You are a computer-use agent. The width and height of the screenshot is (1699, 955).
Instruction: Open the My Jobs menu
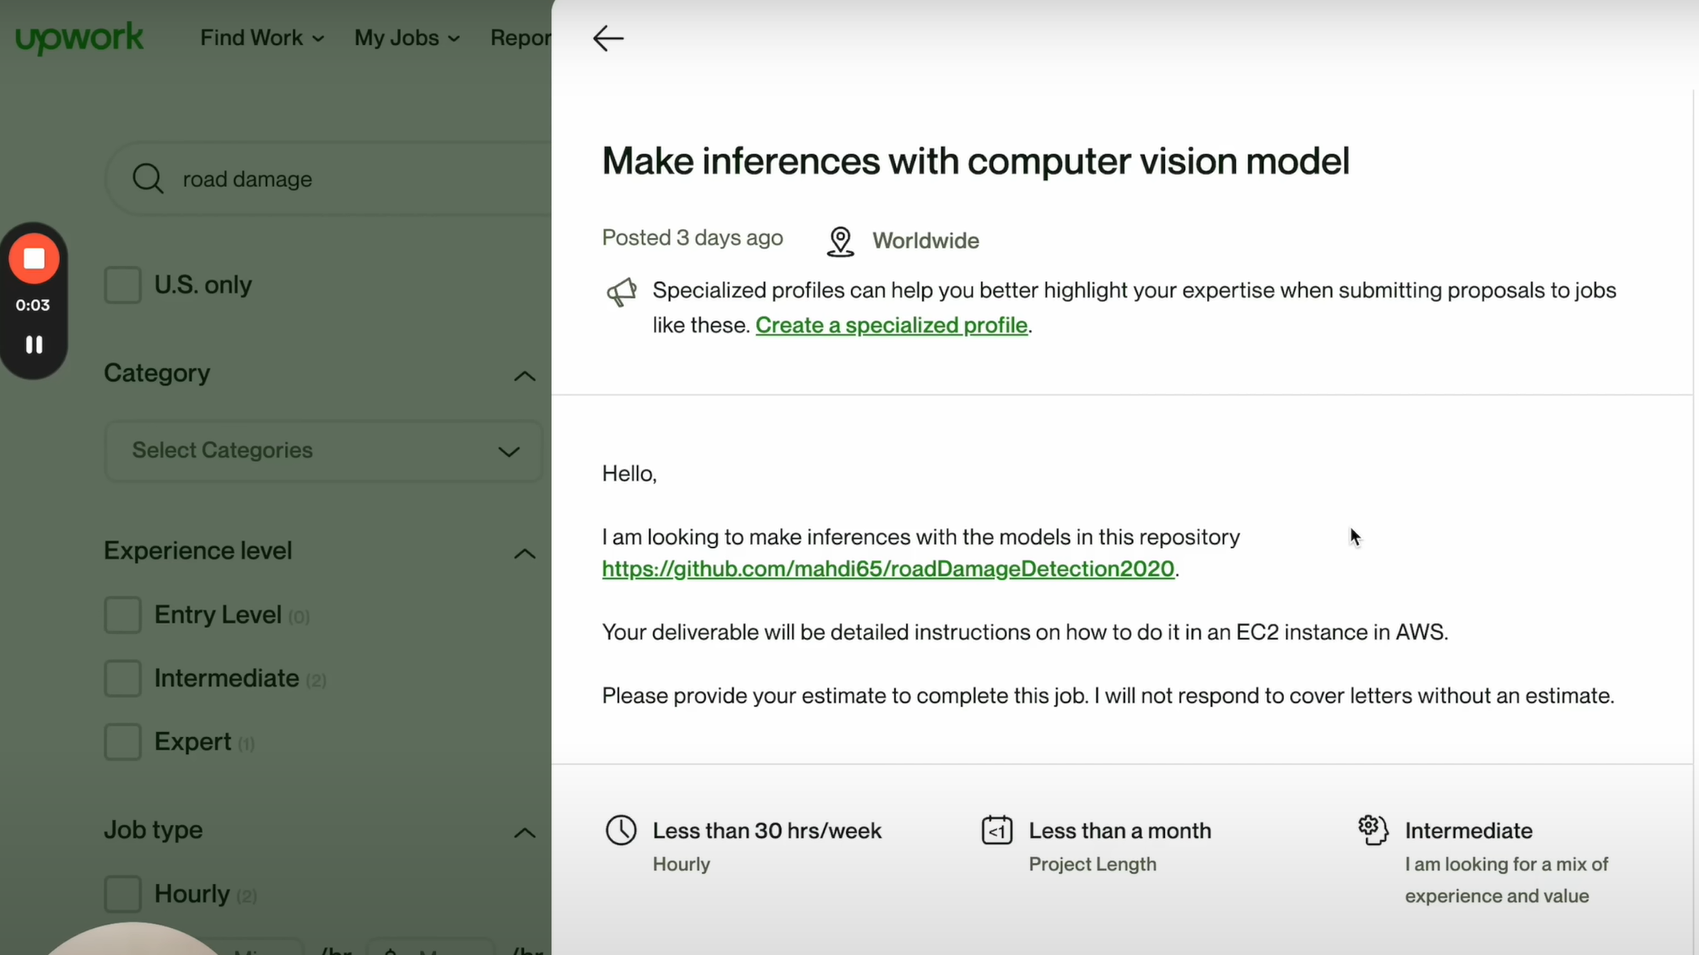(407, 38)
